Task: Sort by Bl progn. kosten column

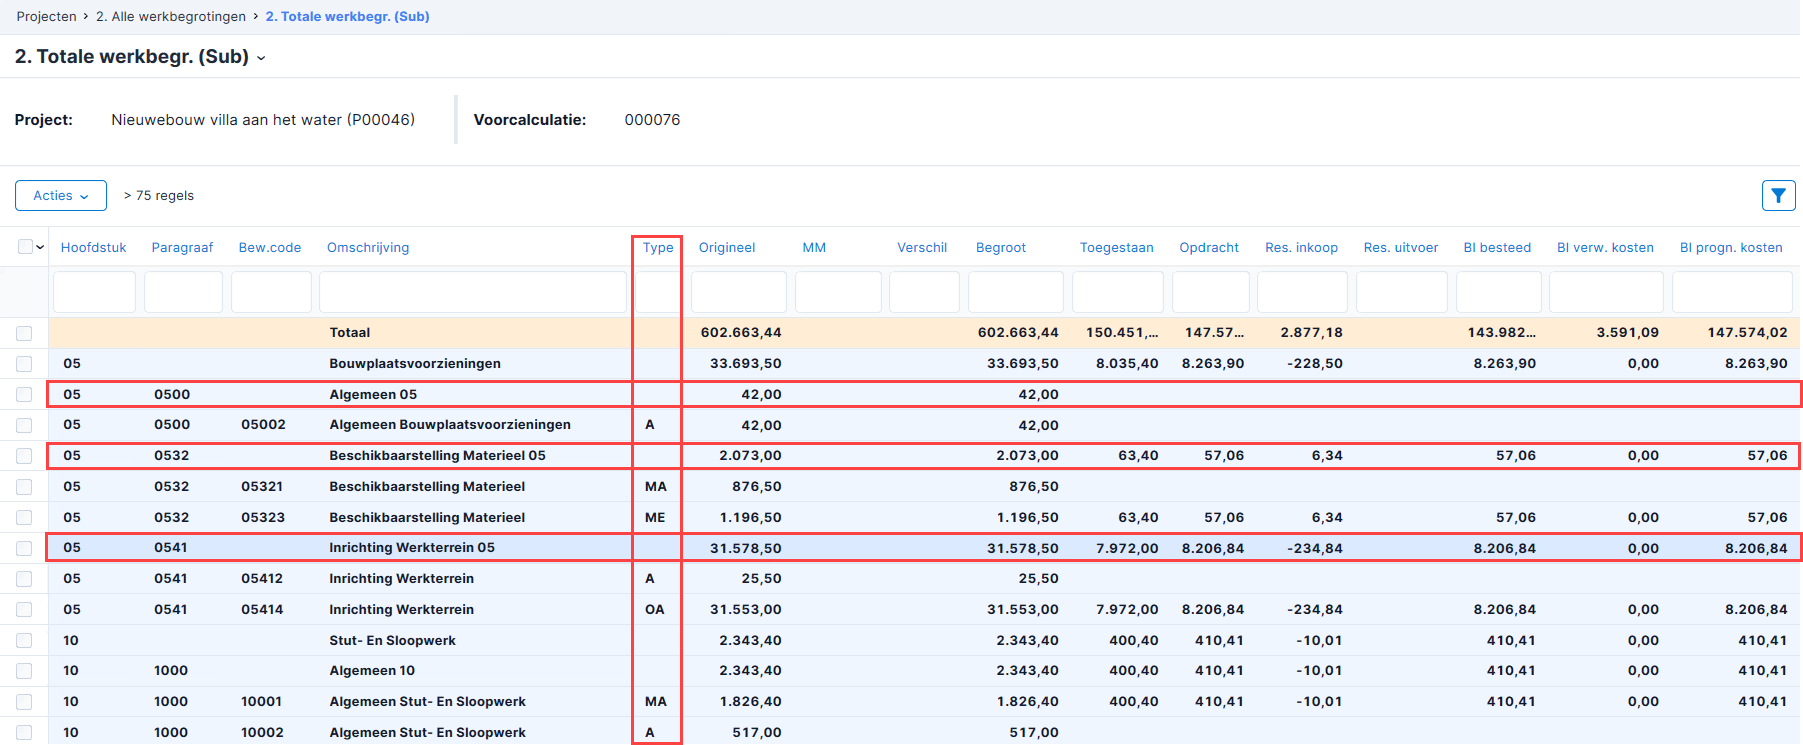Action: tap(1731, 247)
